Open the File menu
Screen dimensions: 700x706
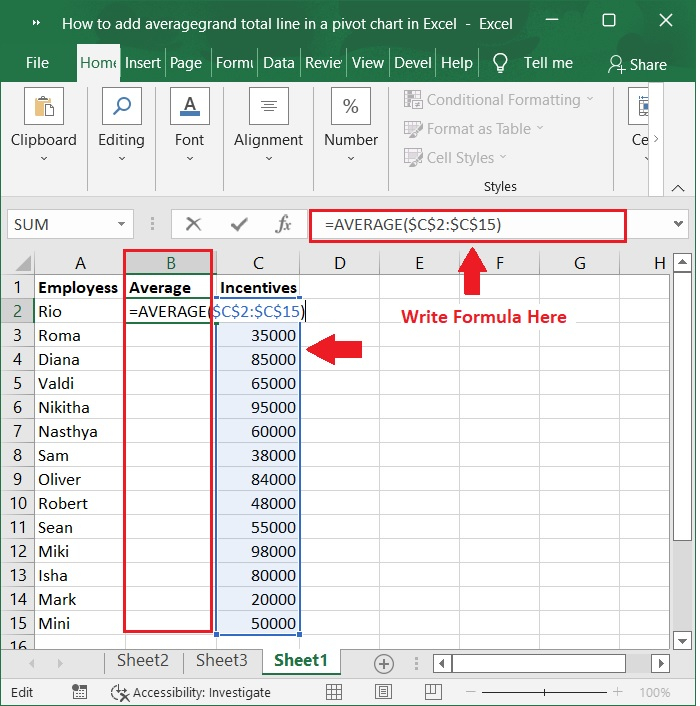(37, 63)
